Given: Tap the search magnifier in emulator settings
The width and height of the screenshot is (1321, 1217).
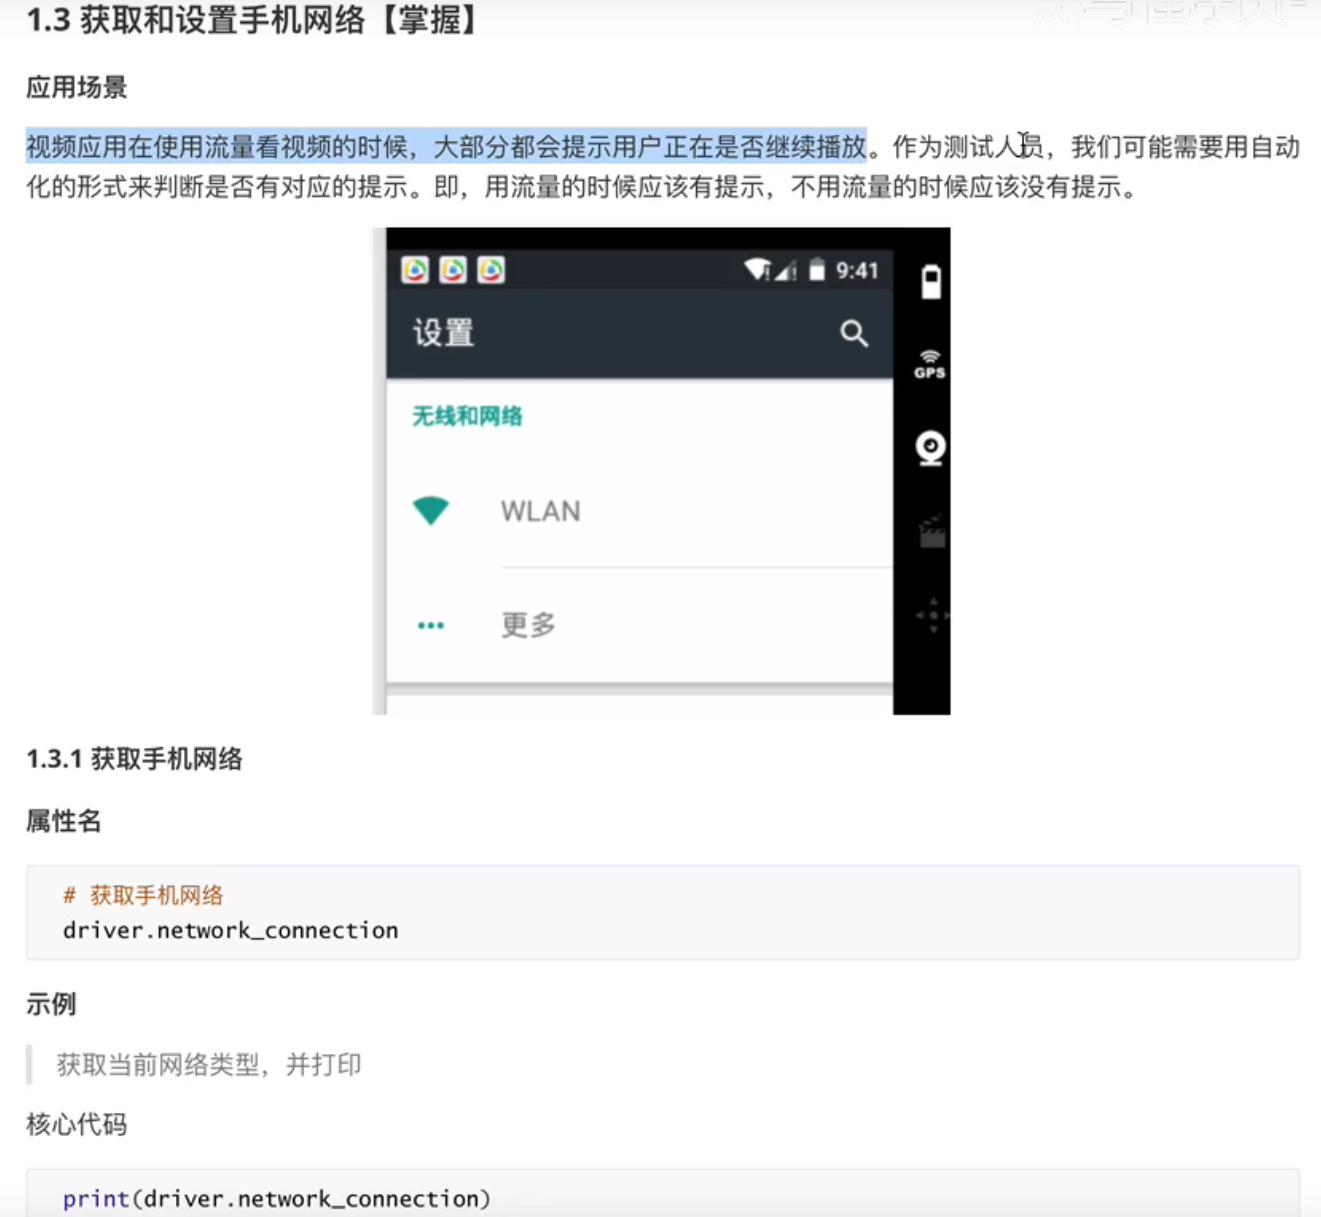Looking at the screenshot, I should (853, 333).
